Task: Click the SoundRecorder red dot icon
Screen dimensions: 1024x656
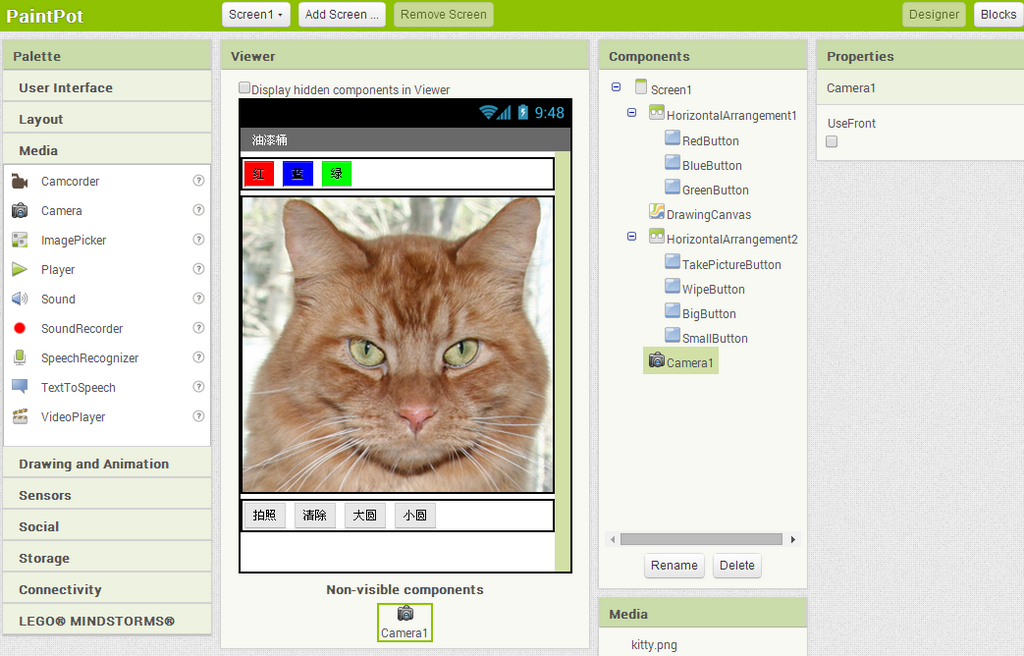Action: [20, 328]
